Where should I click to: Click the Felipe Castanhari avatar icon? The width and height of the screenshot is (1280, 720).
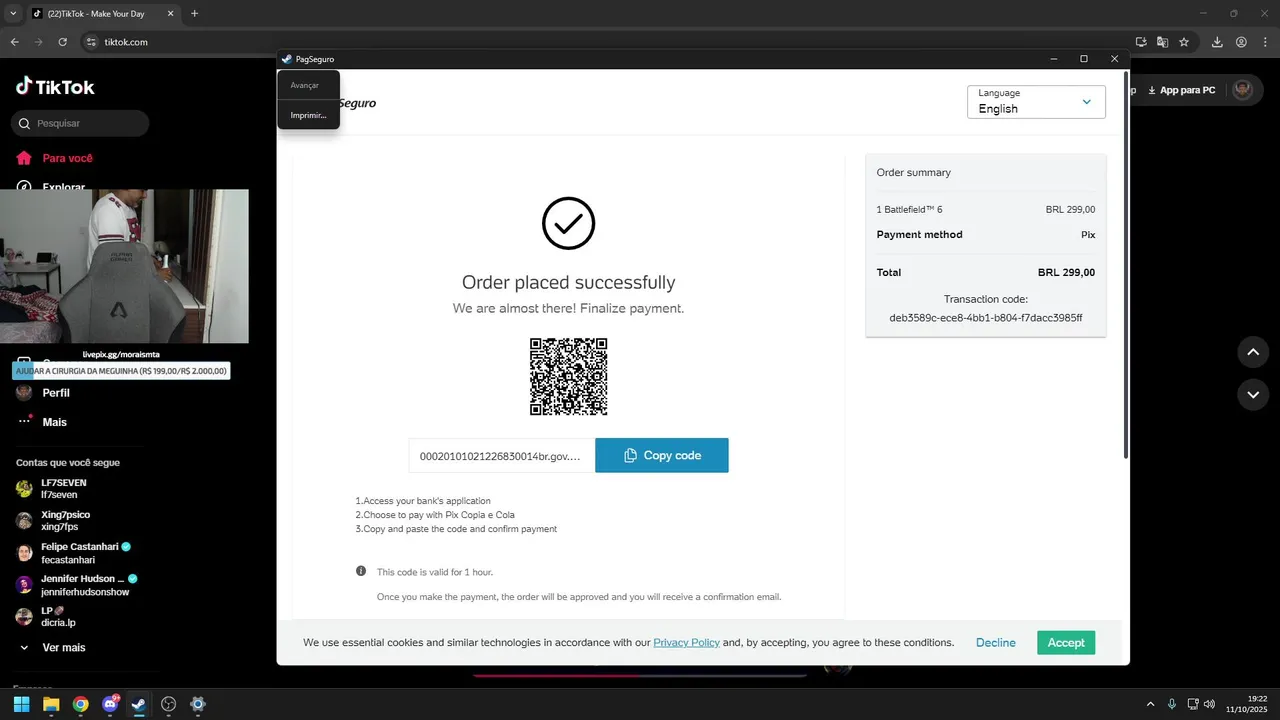pyautogui.click(x=24, y=553)
